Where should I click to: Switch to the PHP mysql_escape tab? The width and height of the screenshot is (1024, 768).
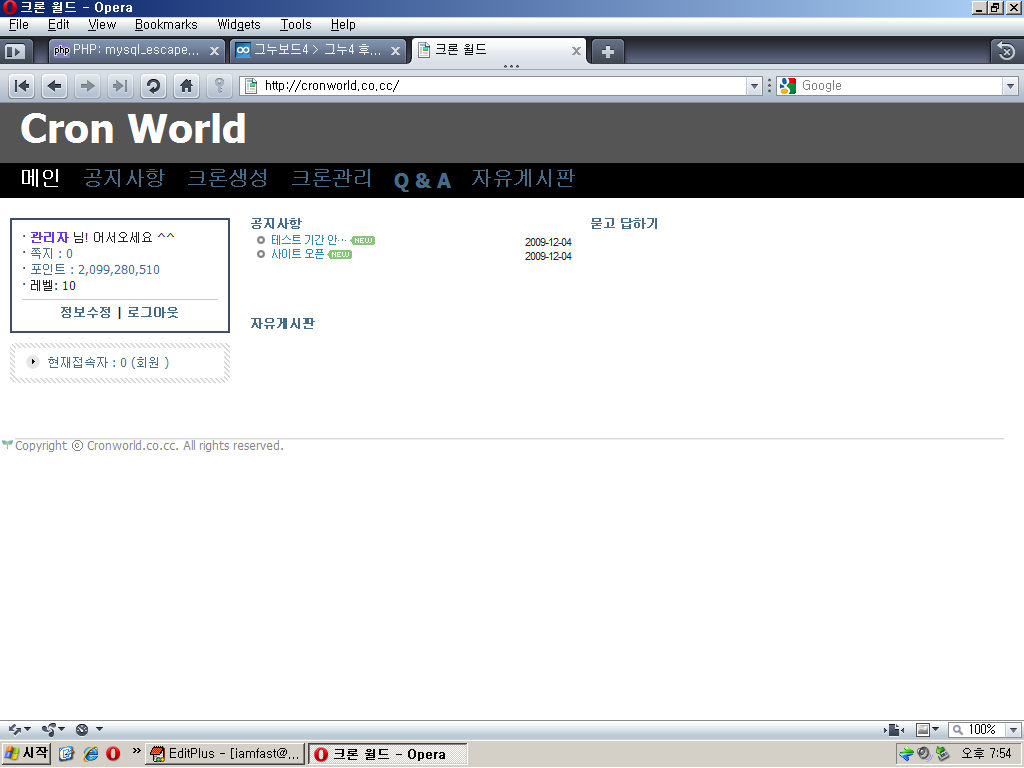coord(127,50)
